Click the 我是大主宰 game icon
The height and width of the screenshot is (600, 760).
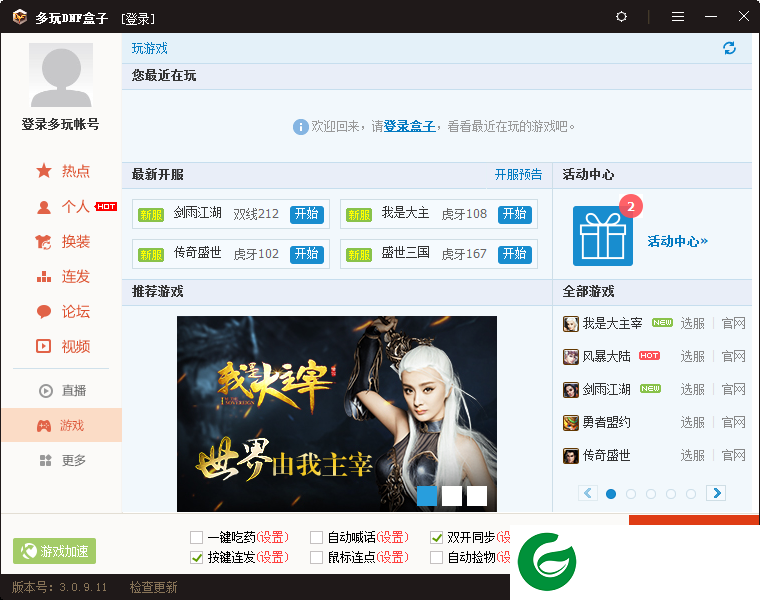click(x=570, y=324)
